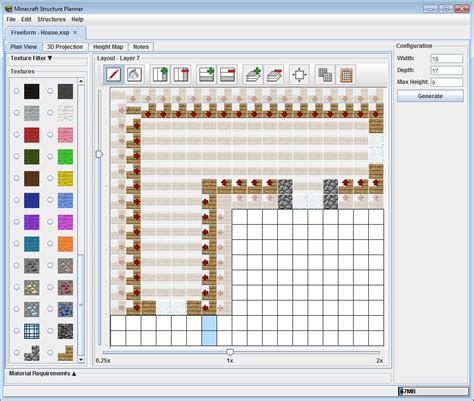Click the paste clipboard icon
The height and width of the screenshot is (401, 474).
[x=346, y=74]
